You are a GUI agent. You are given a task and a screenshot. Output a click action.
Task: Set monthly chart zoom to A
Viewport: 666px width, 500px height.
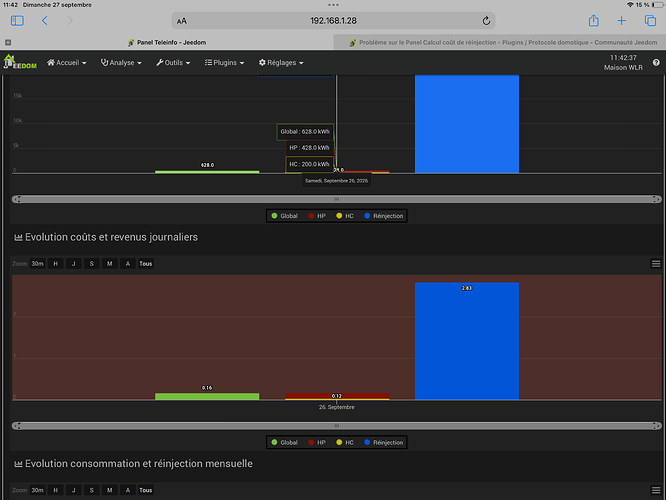(x=128, y=490)
